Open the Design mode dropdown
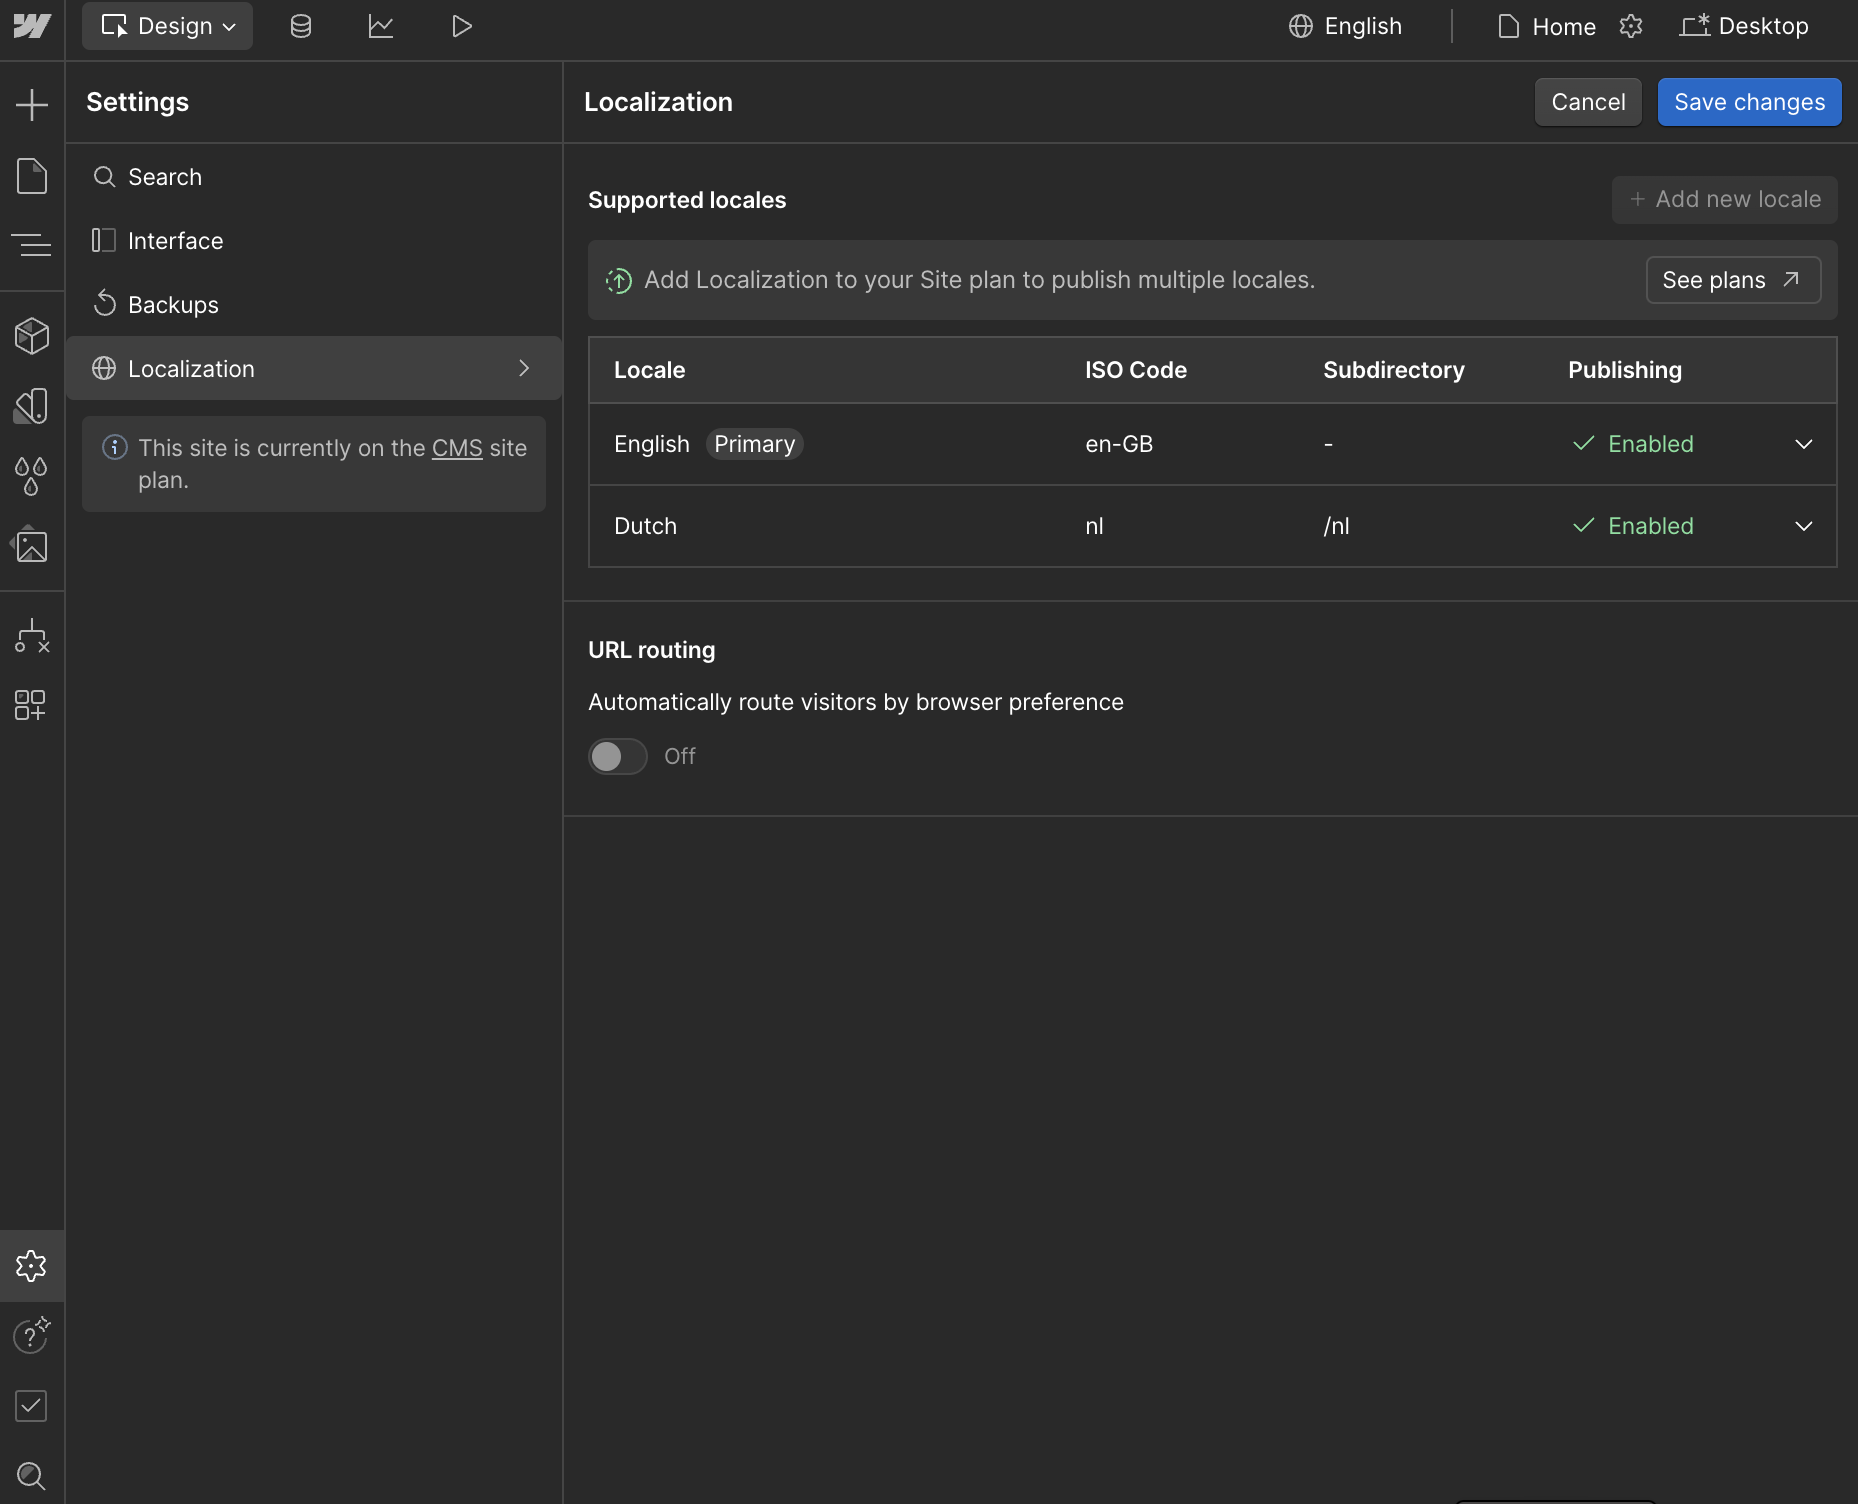The width and height of the screenshot is (1858, 1504). click(x=168, y=26)
